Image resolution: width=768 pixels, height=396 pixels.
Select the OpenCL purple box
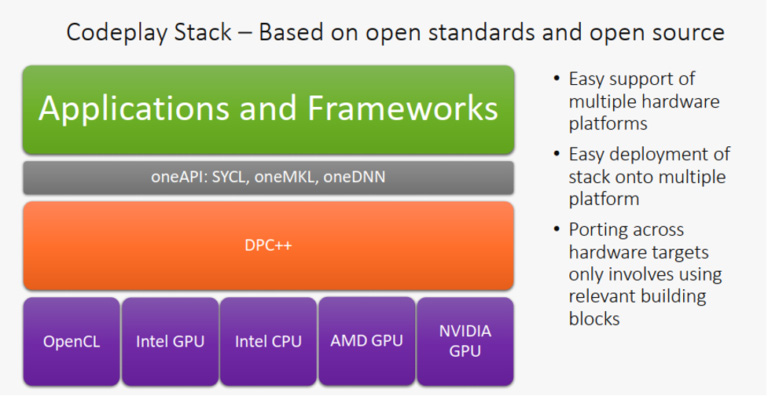(72, 342)
